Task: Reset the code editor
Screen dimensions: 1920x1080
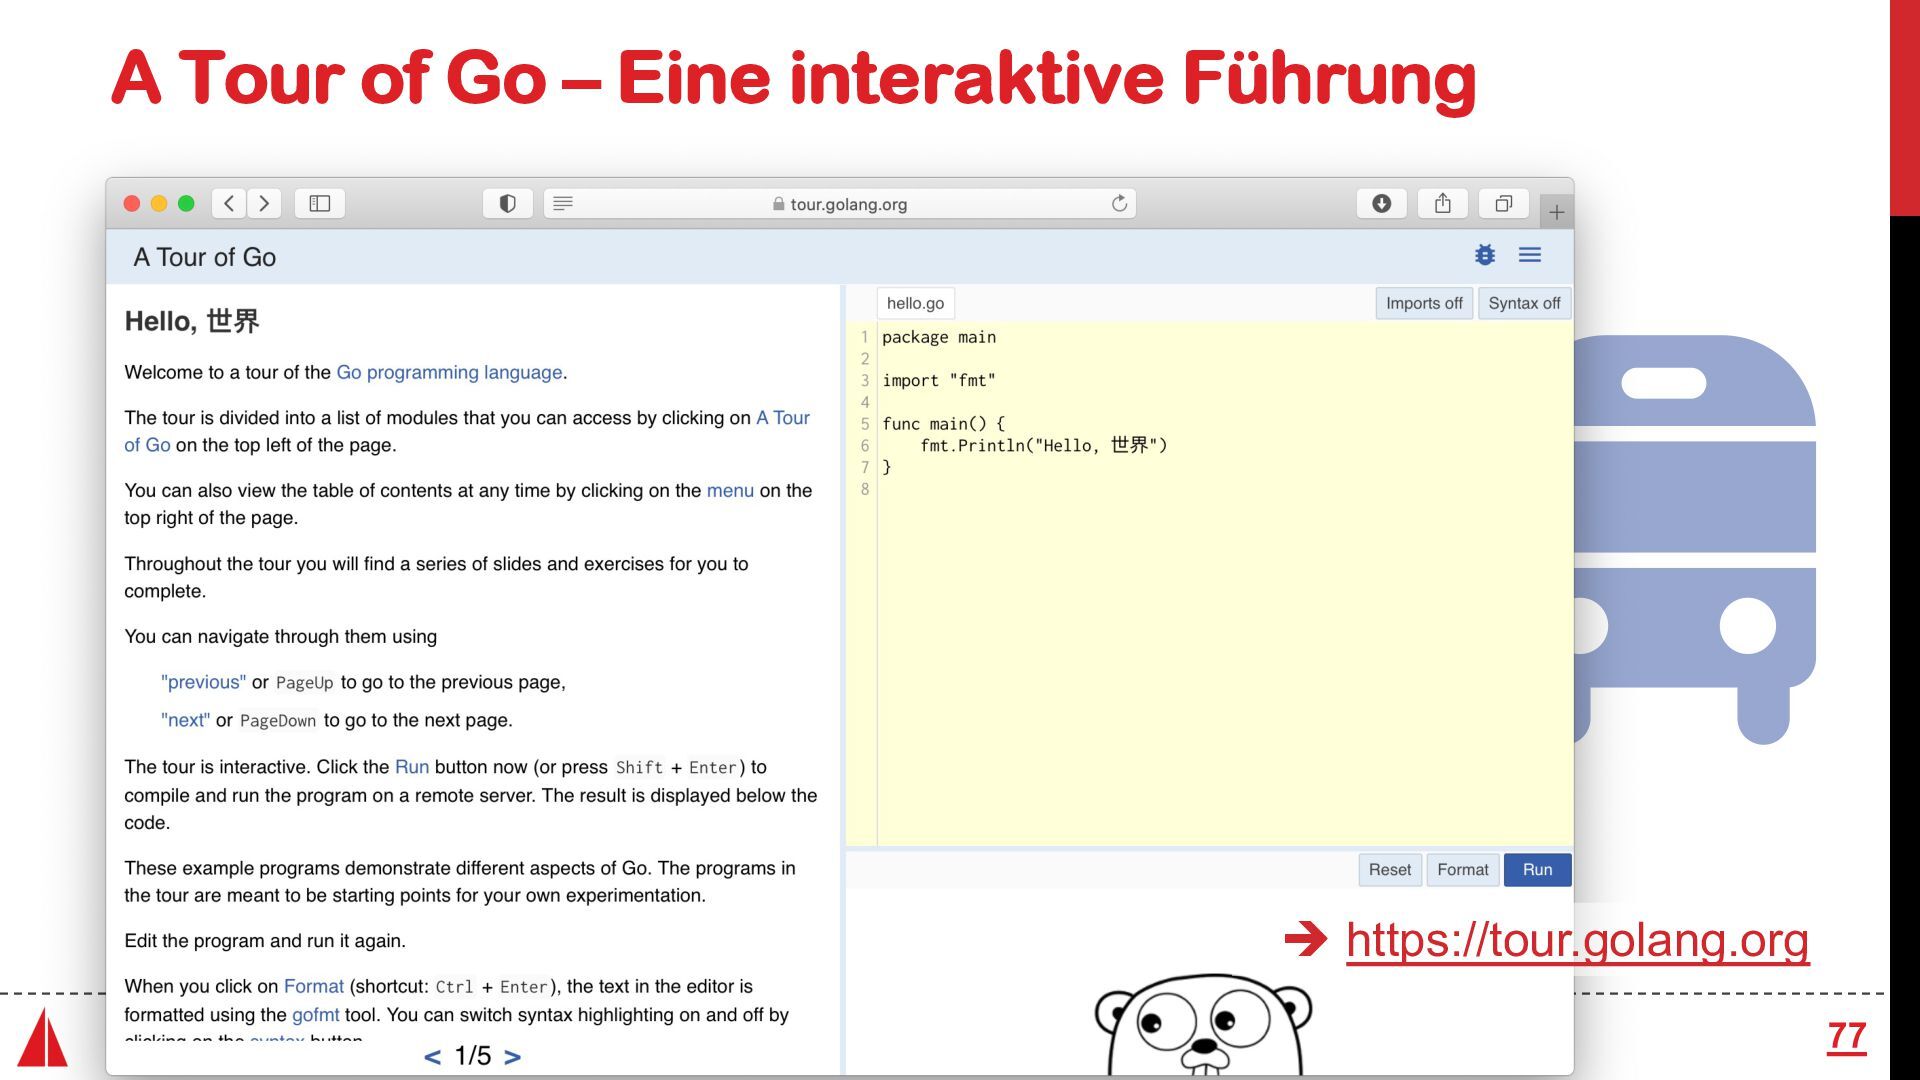Action: tap(1390, 869)
